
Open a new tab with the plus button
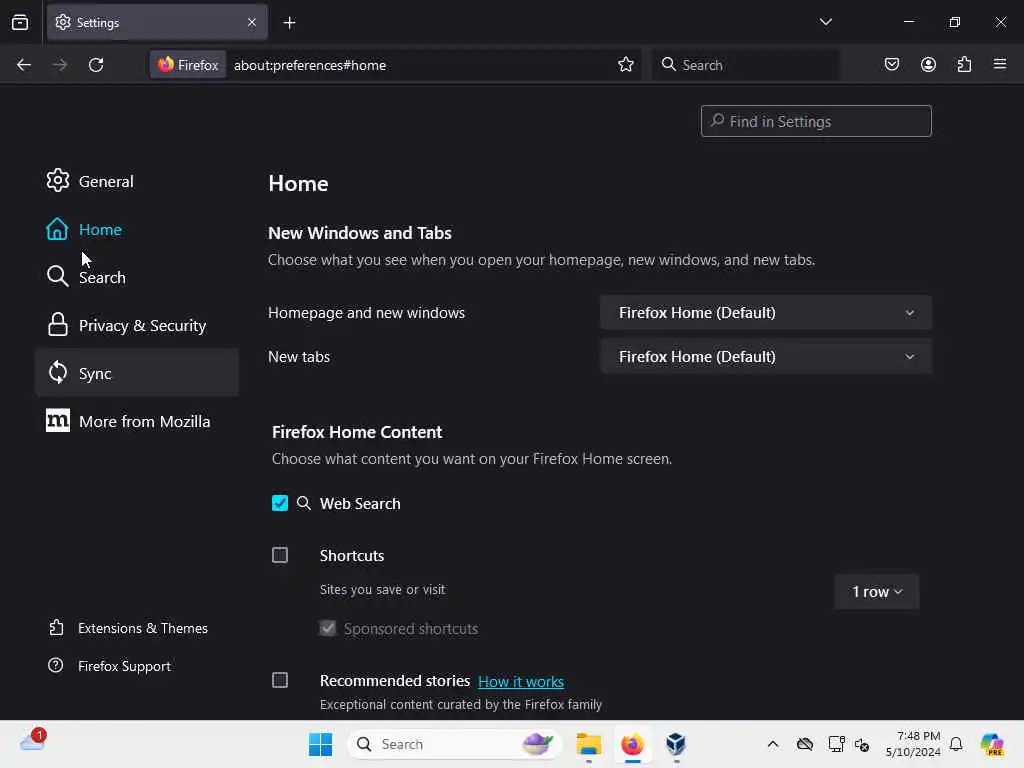coord(289,23)
